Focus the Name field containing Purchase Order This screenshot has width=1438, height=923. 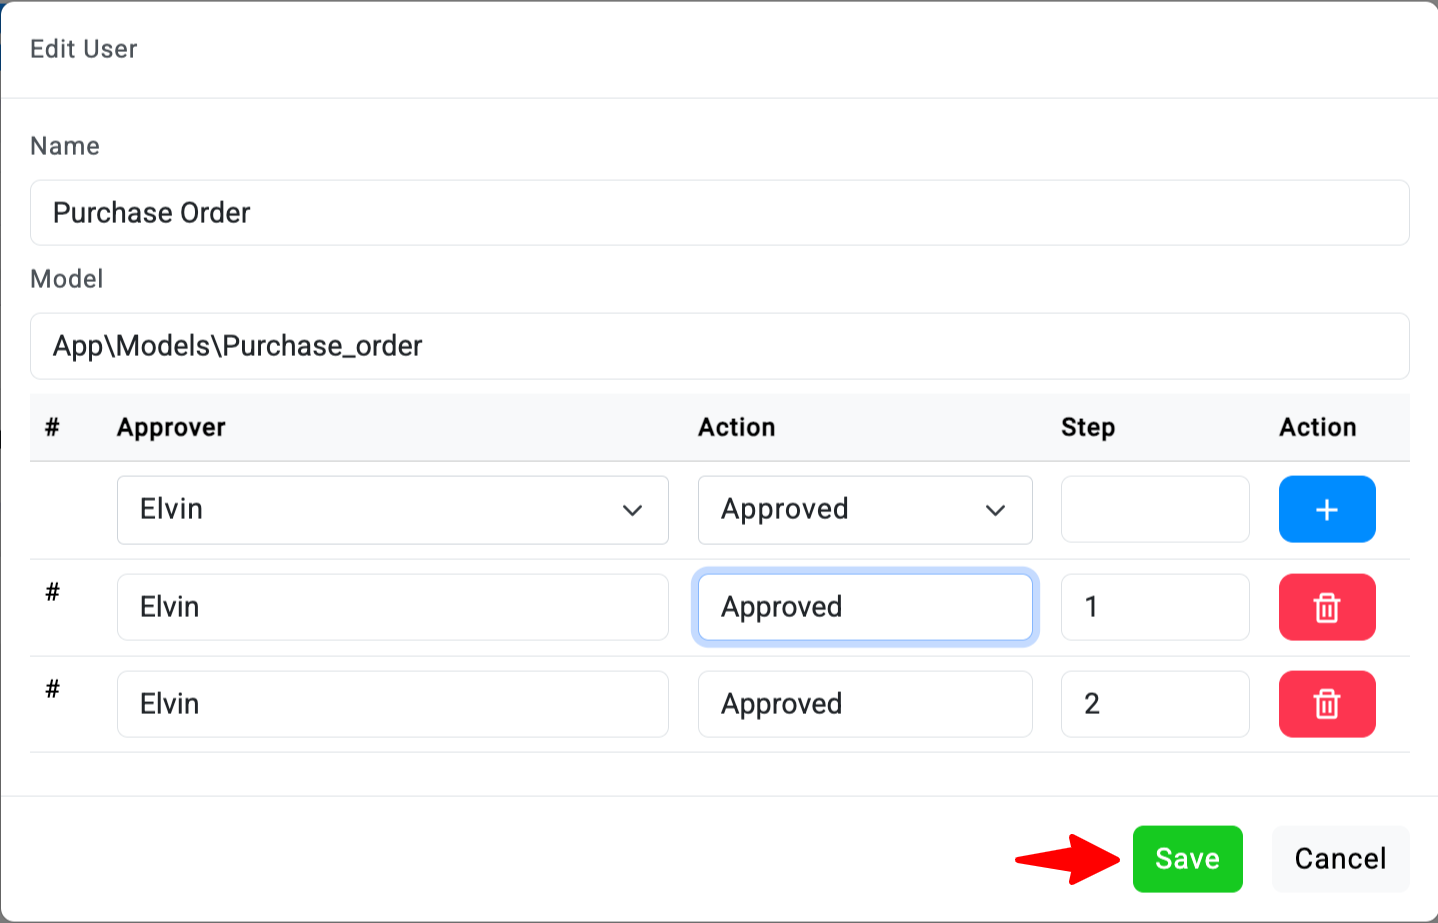pos(719,213)
